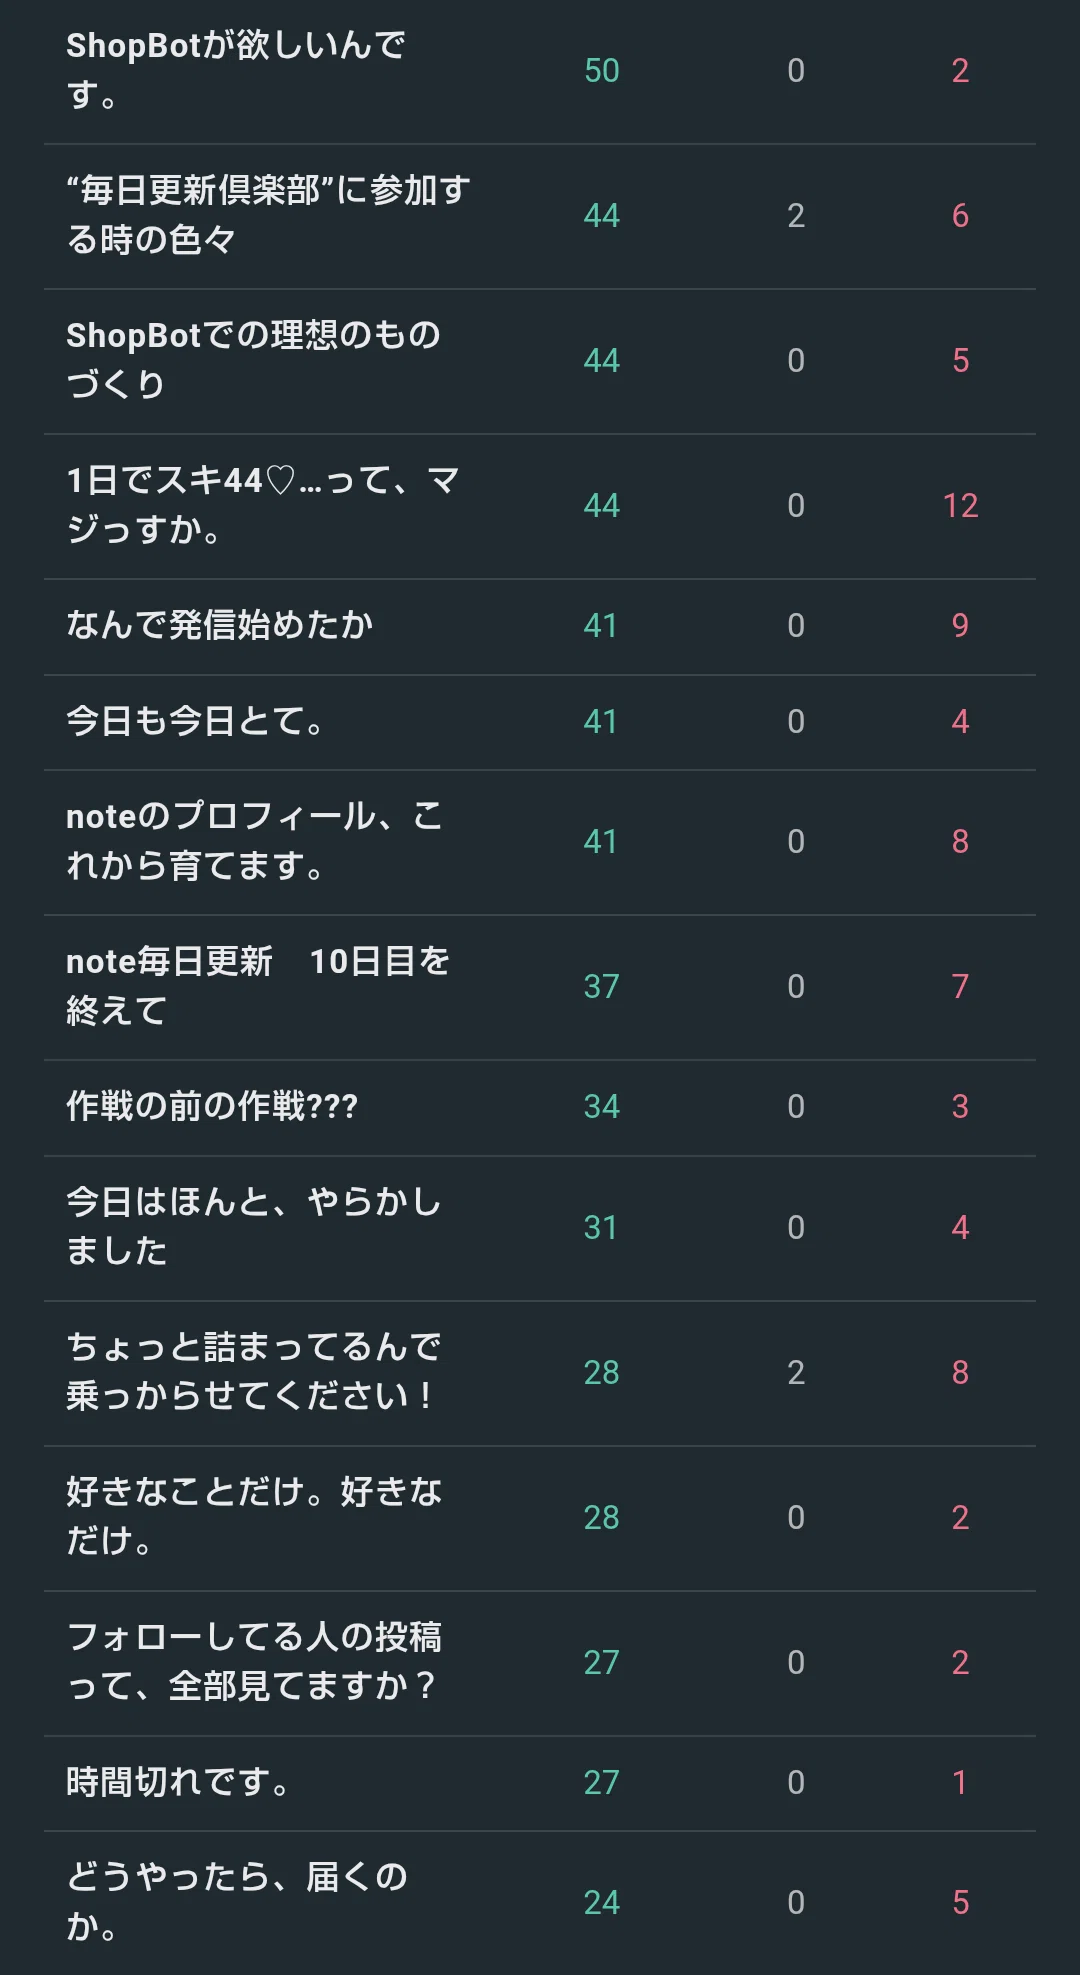Select the '今日も今日とて。' article
1080x1975 pixels.
pos(195,721)
